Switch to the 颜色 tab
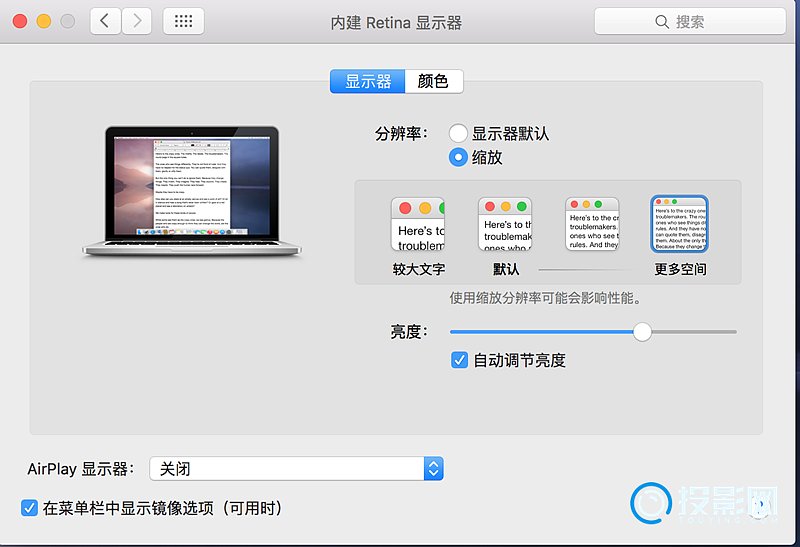The width and height of the screenshot is (800, 547). [x=433, y=82]
